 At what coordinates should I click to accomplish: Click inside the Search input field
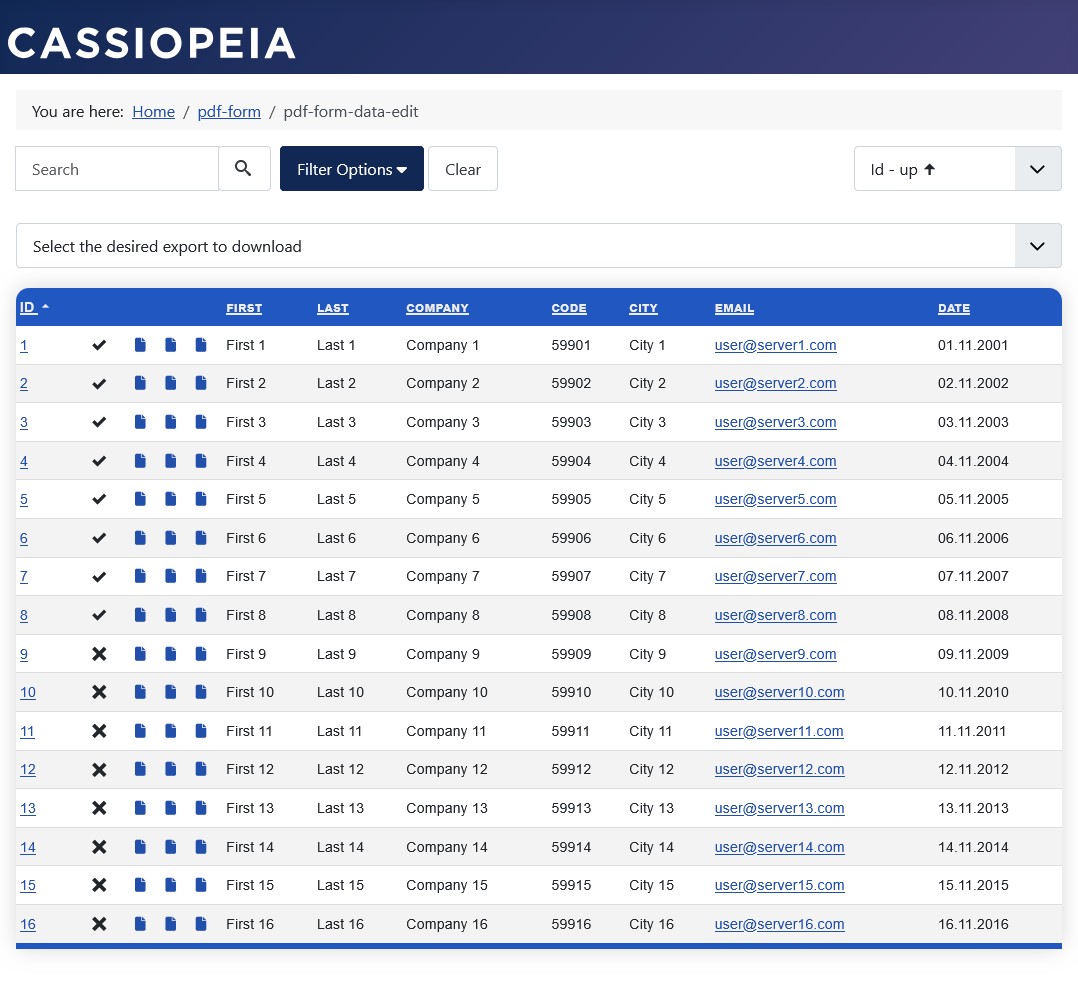[116, 168]
